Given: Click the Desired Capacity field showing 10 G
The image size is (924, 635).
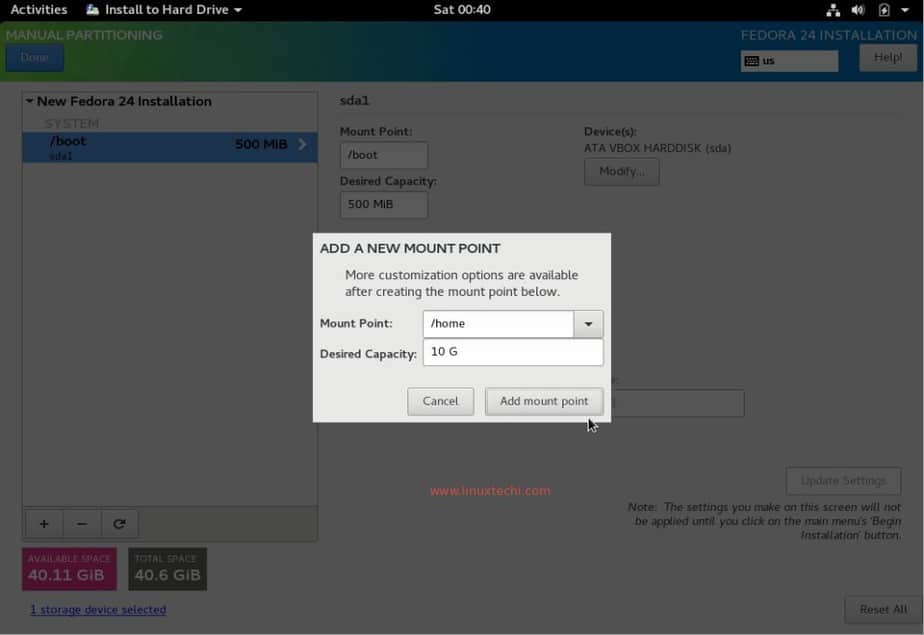Looking at the screenshot, I should click(x=513, y=352).
